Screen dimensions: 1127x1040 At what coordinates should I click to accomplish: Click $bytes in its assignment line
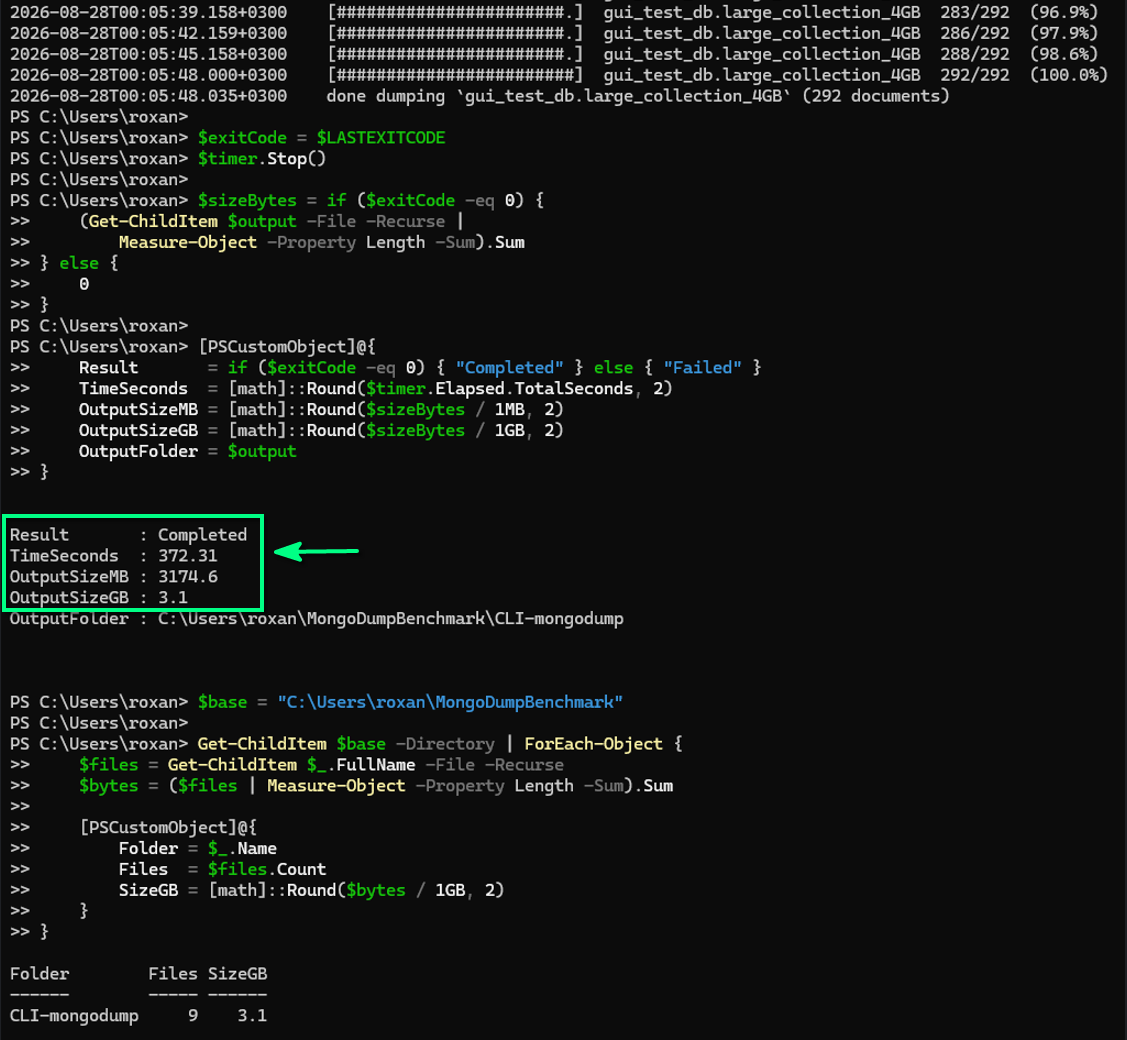109,786
